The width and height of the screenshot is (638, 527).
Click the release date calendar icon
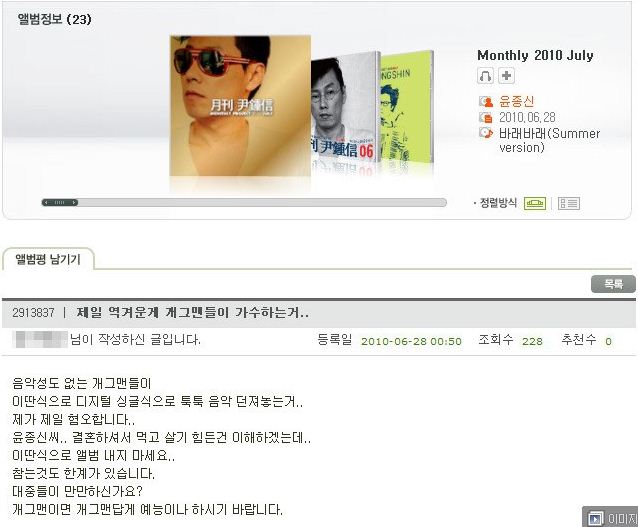point(486,118)
